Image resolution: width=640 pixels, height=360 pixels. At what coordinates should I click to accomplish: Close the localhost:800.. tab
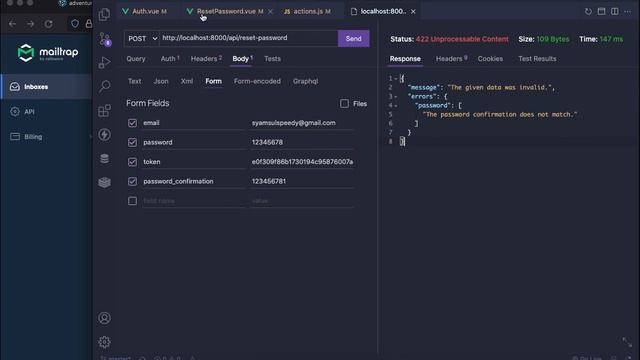point(413,11)
